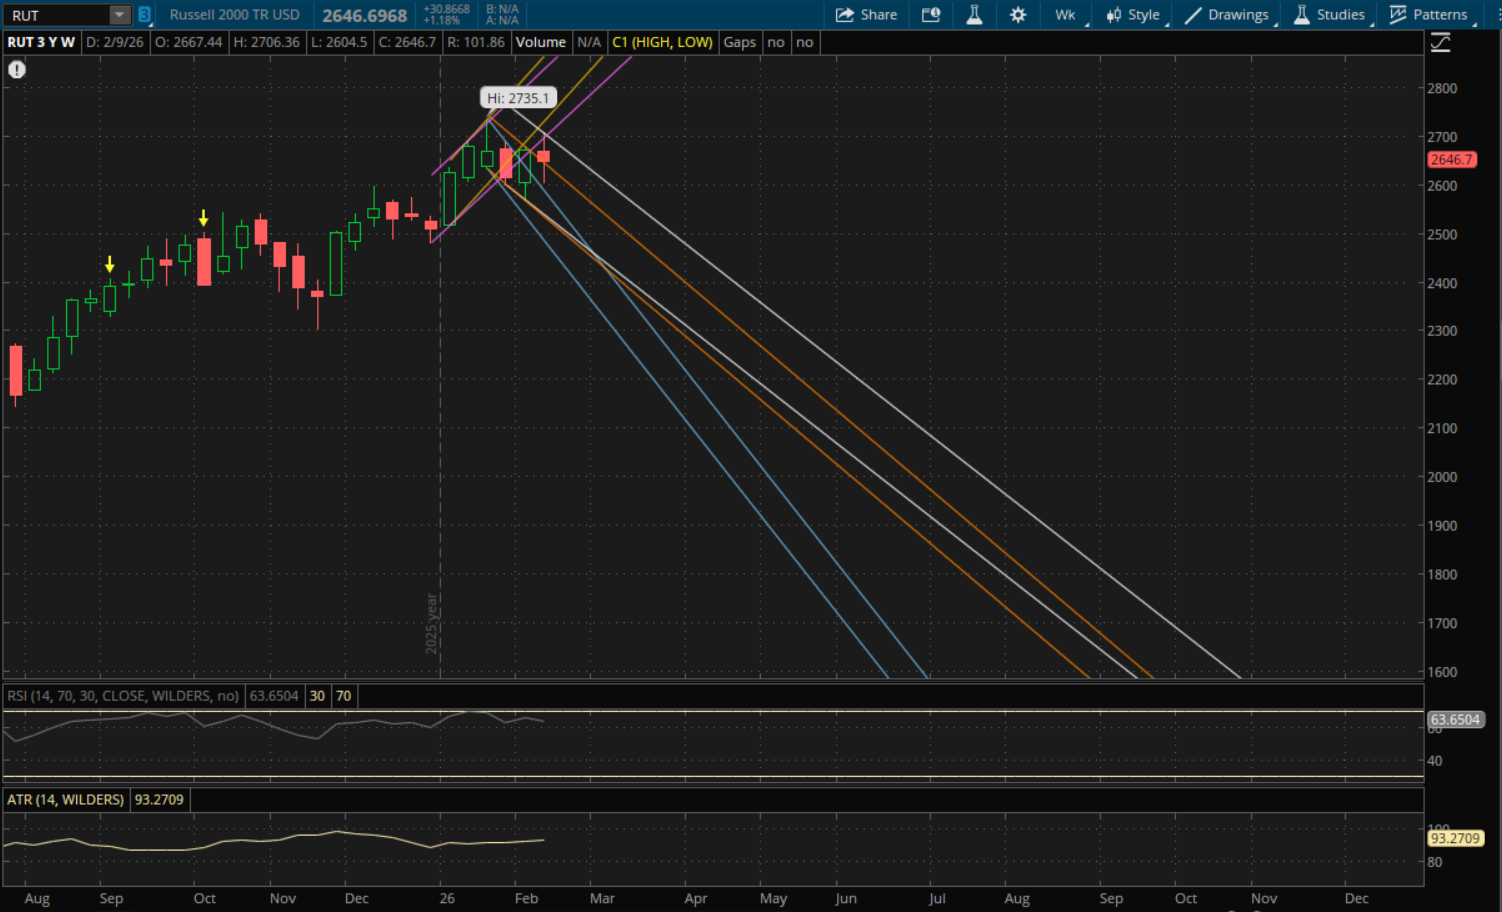The image size is (1502, 912).
Task: Click the flask Edit Studies icon
Action: 974,15
